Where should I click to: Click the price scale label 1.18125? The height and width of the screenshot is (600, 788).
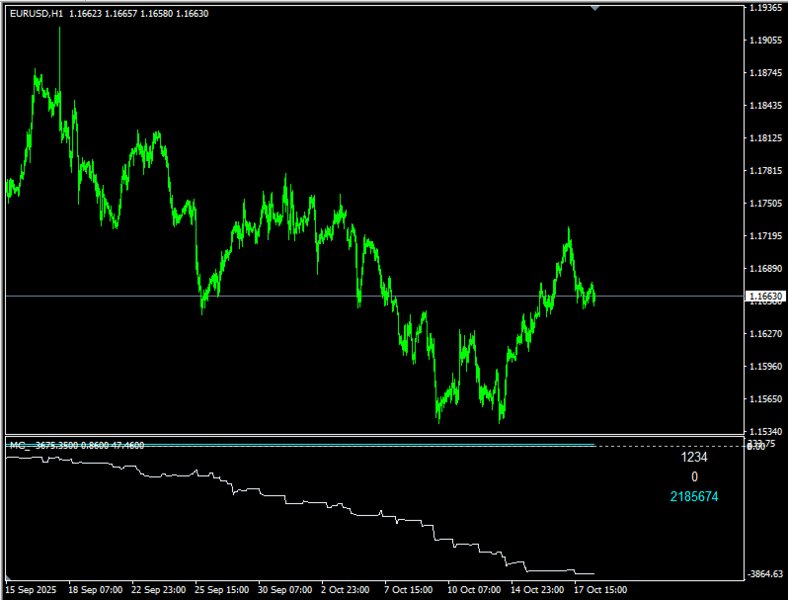click(766, 138)
